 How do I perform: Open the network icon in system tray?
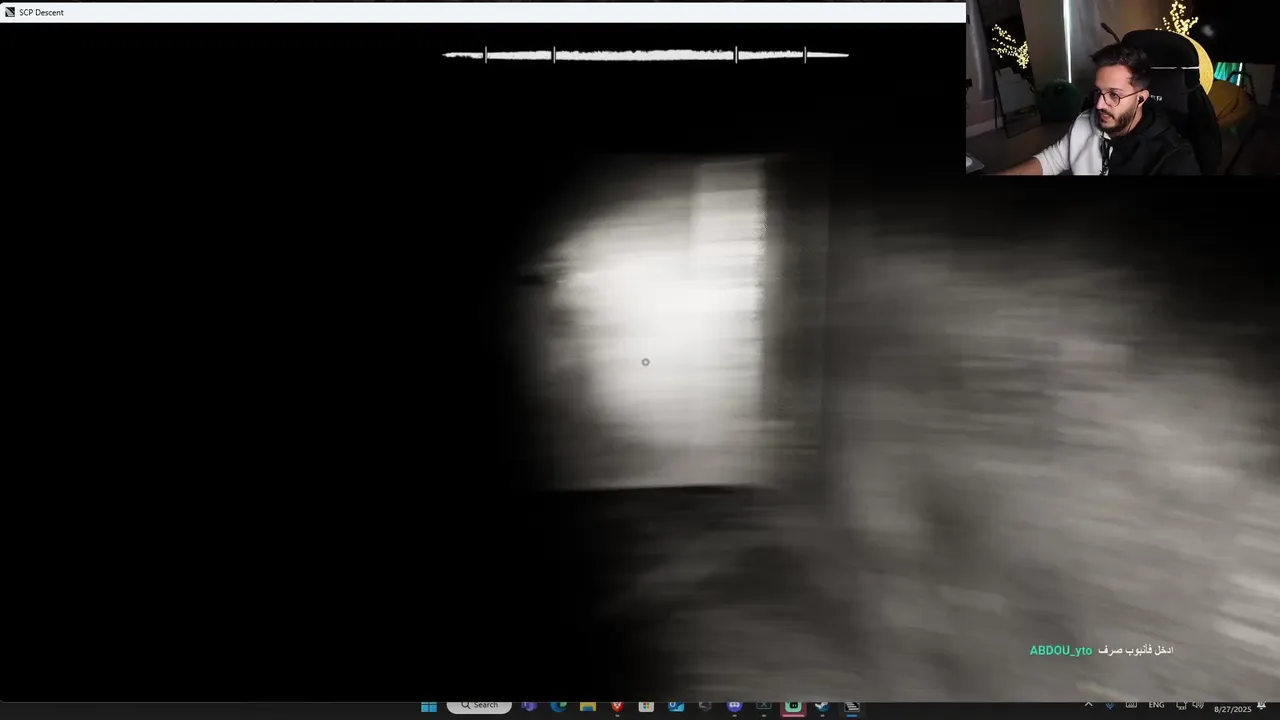(x=1181, y=705)
